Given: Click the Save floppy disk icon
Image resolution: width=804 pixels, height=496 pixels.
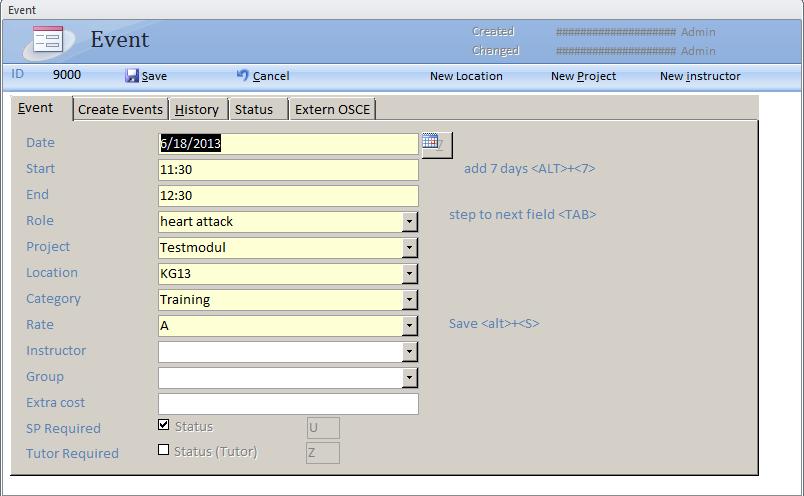Looking at the screenshot, I should 132,76.
